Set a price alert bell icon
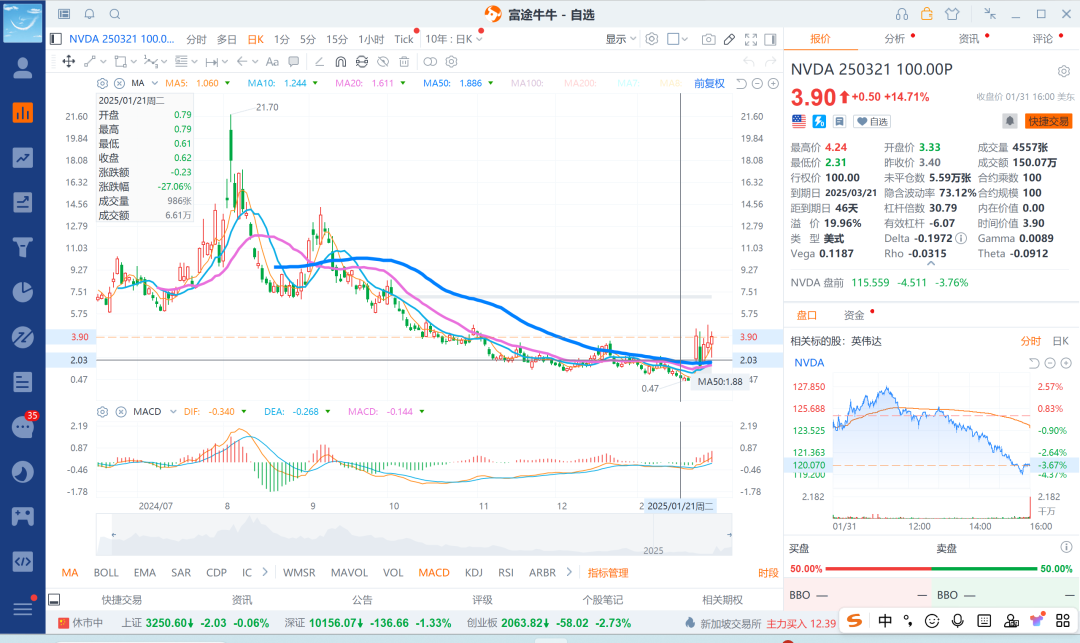 [x=1009, y=121]
